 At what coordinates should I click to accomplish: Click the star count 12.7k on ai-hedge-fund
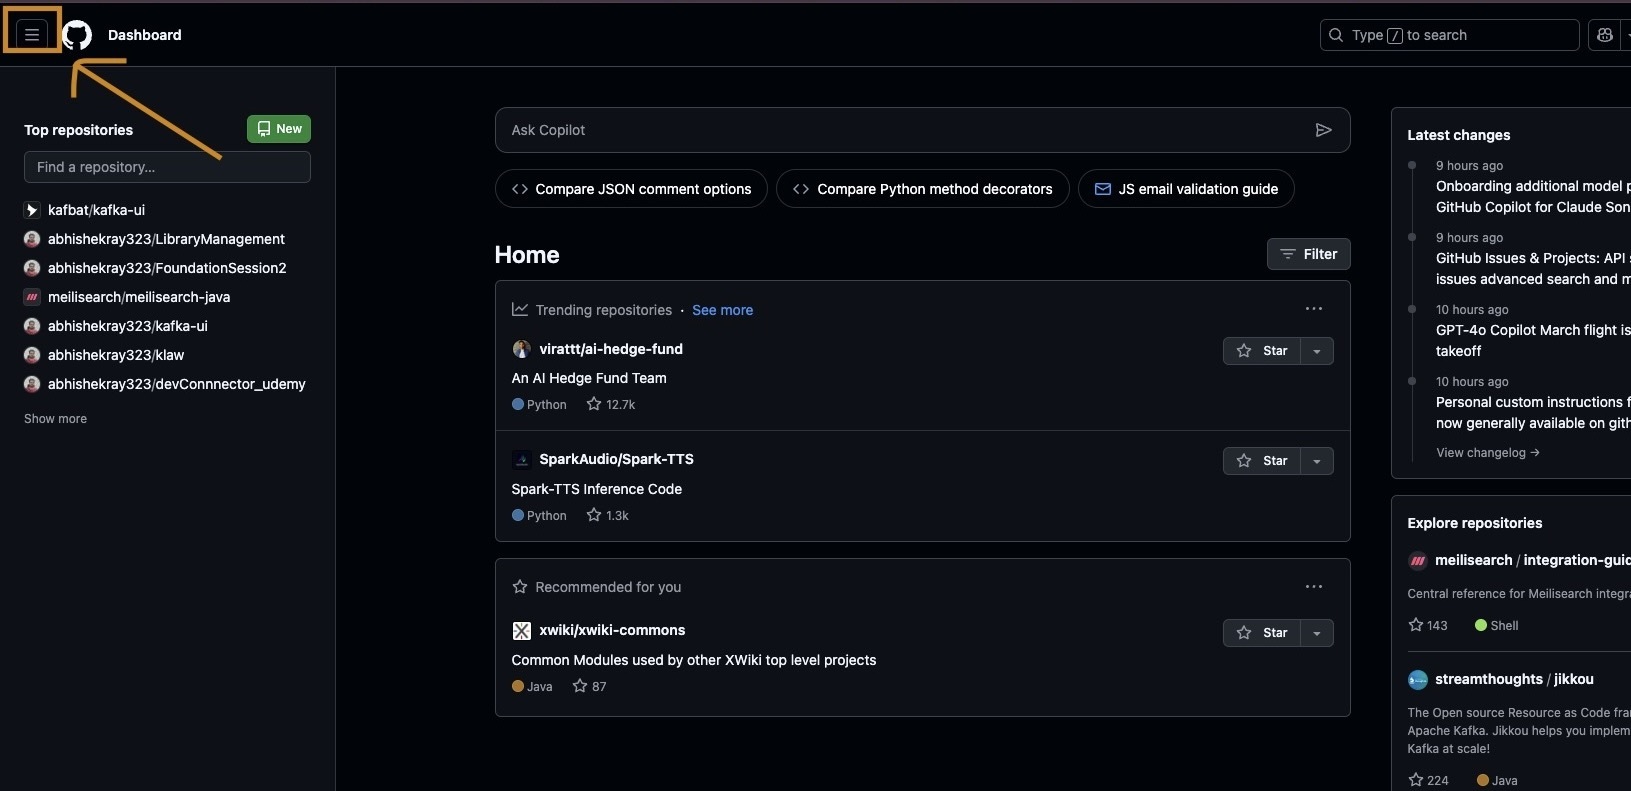point(611,405)
